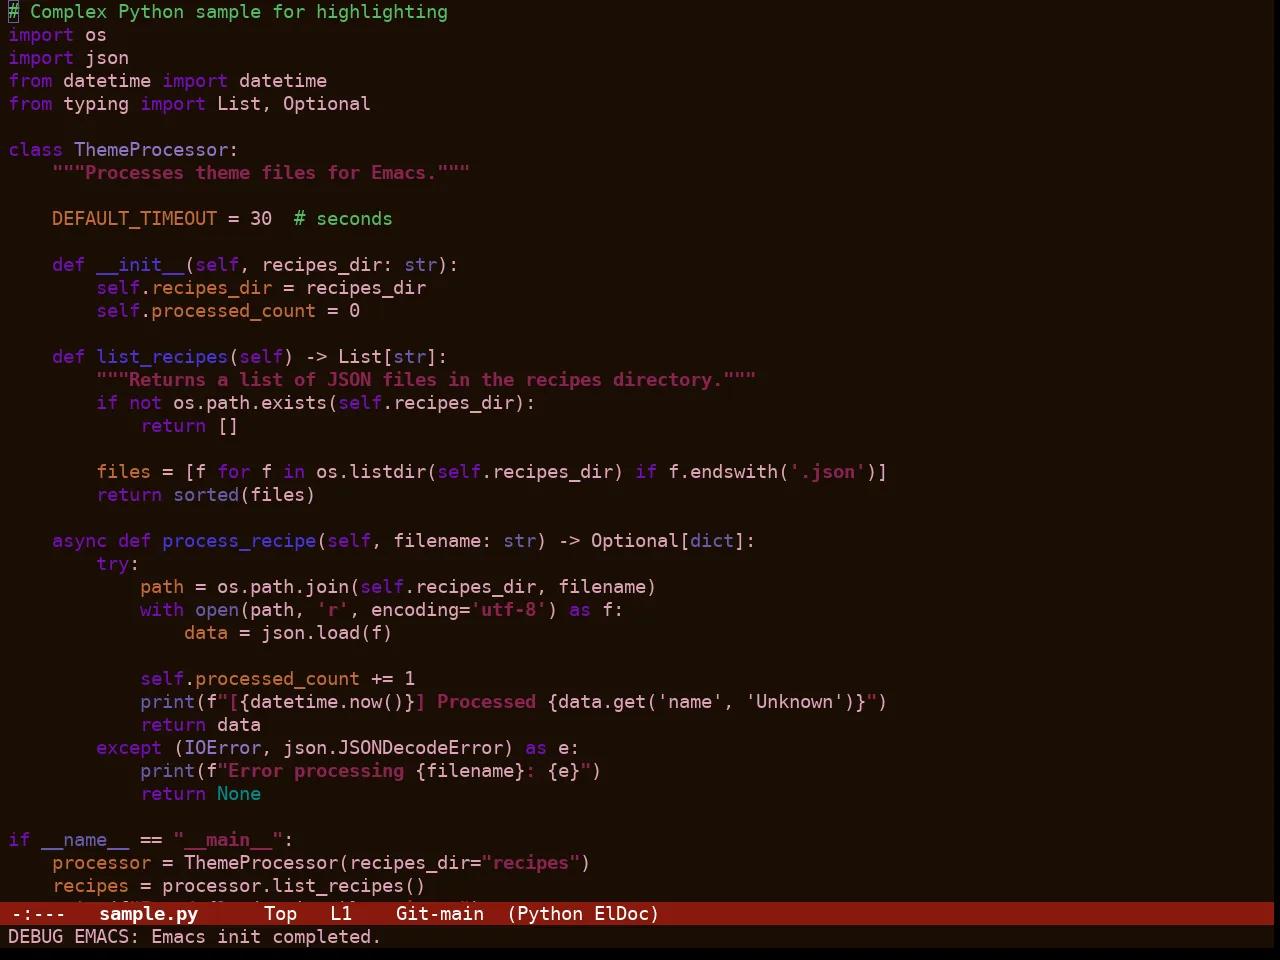Click 'json.JSONDecodeError' in except clause

pyautogui.click(x=393, y=748)
